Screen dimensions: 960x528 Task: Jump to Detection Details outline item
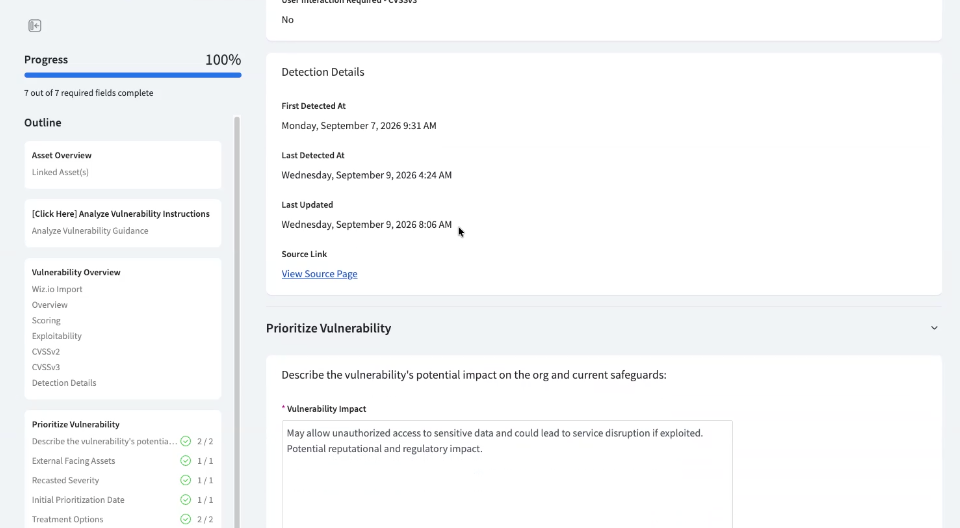tap(64, 383)
